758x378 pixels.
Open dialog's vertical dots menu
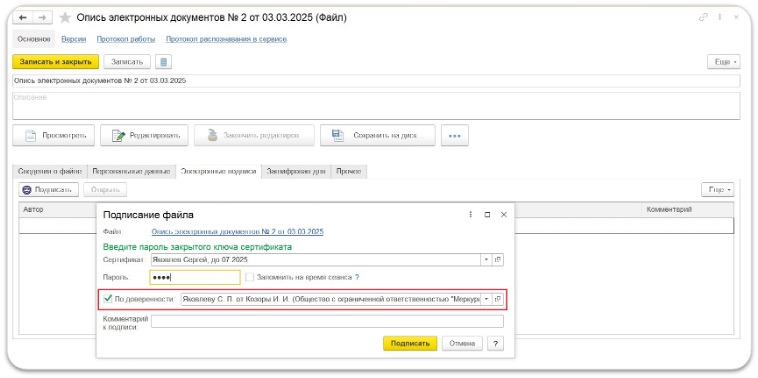[x=470, y=215]
